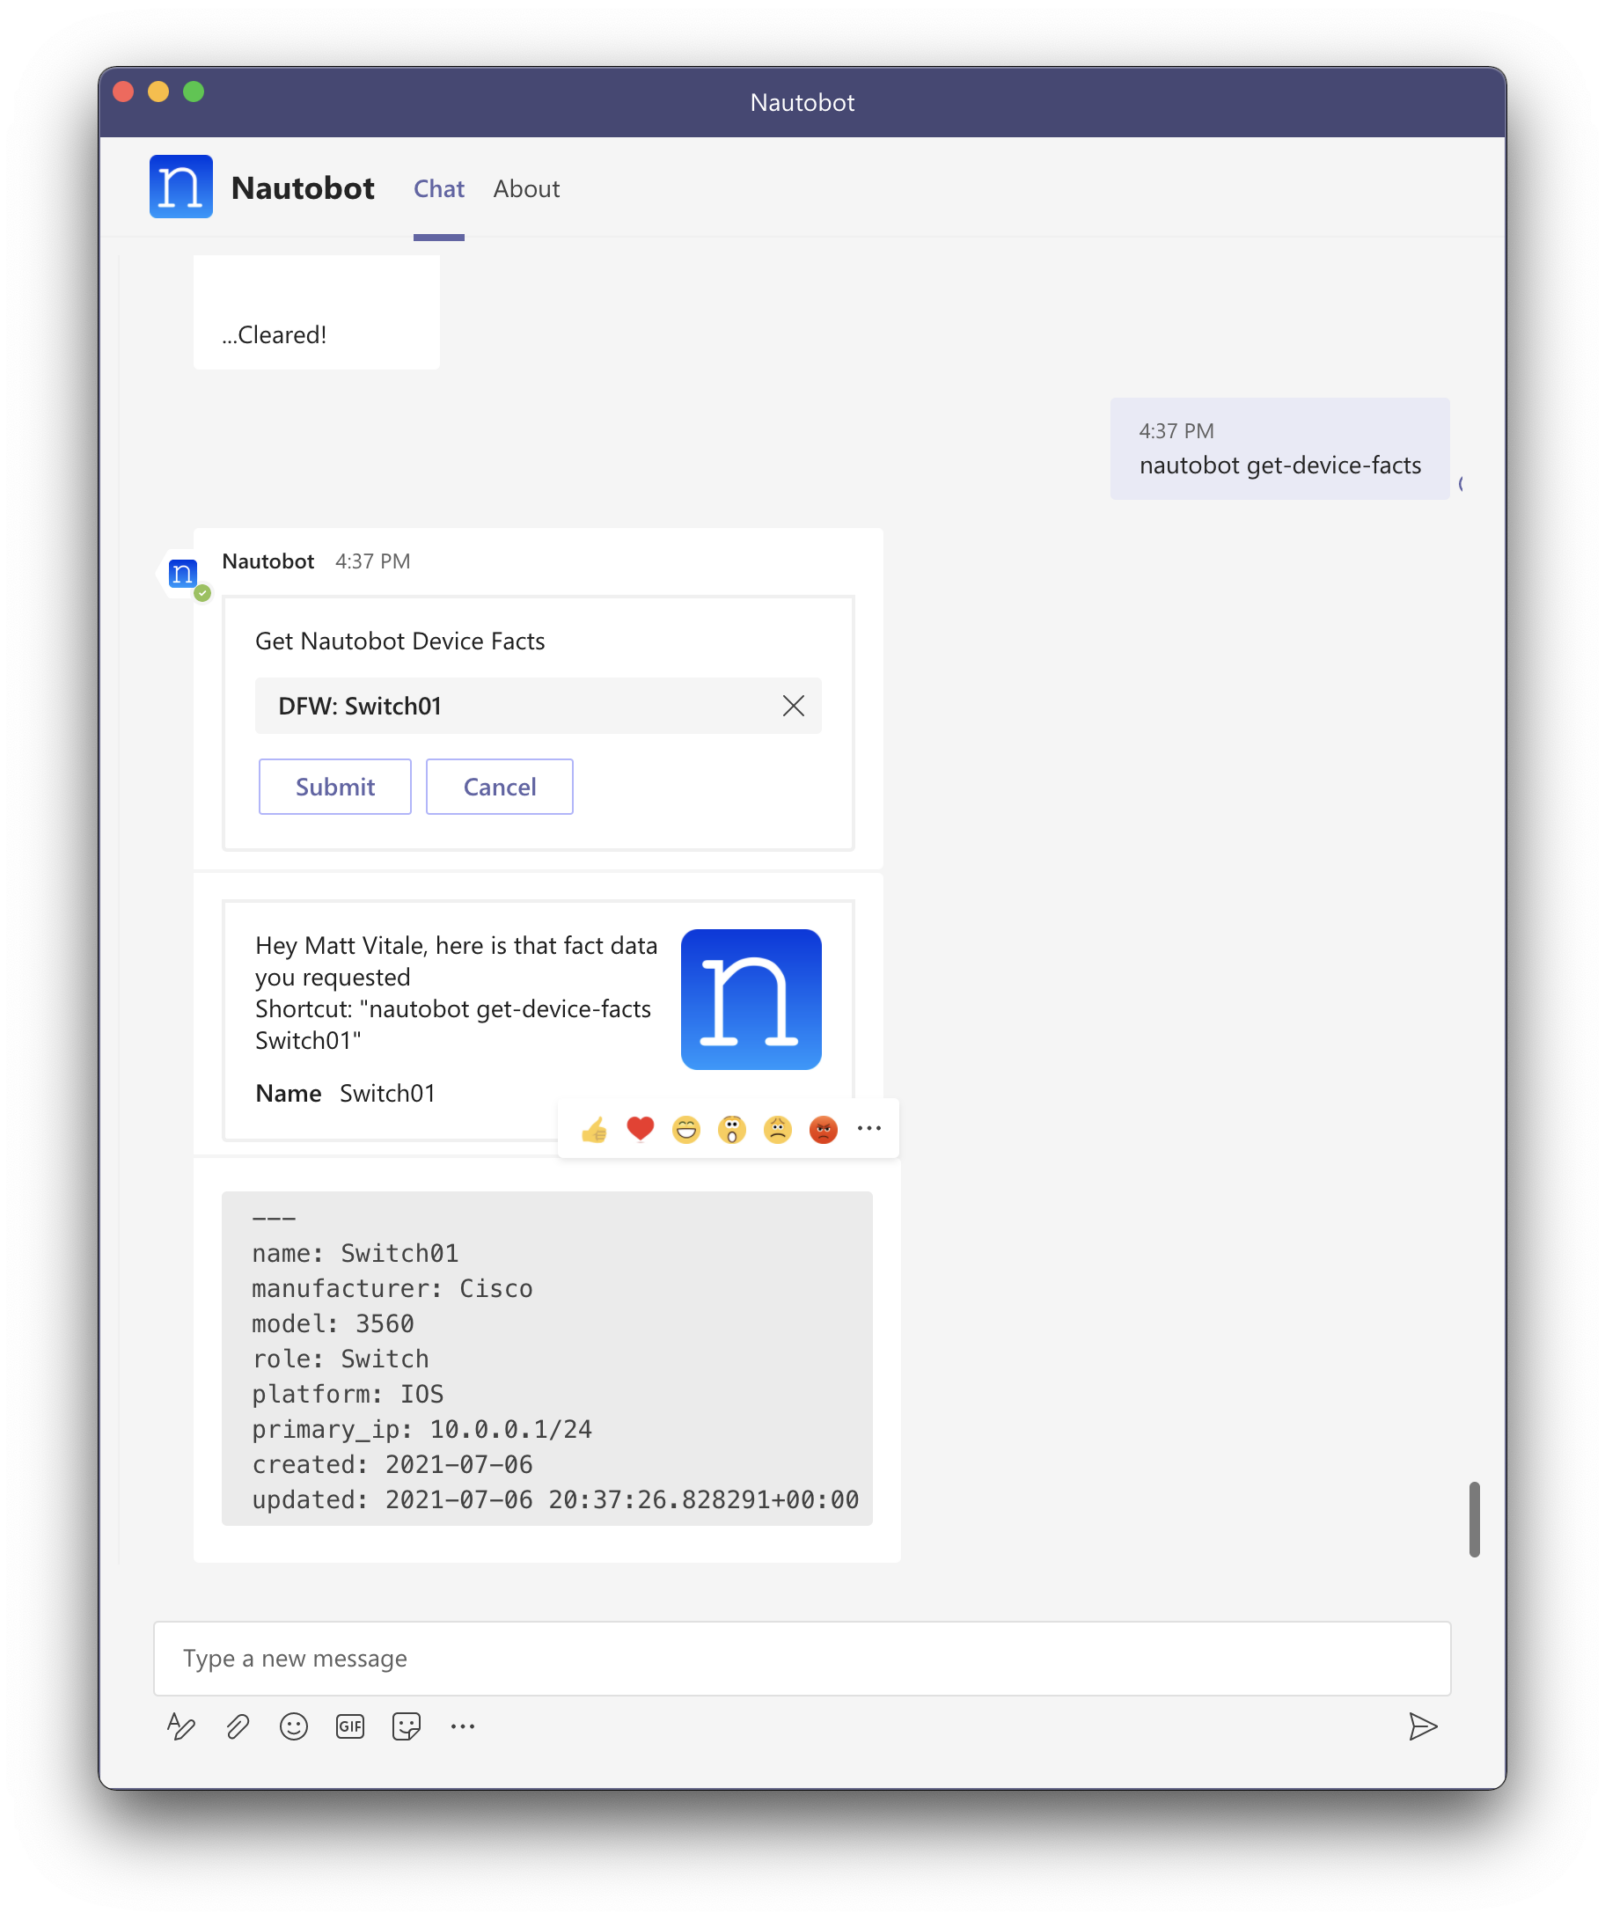Click the 'platform: IOS' line
Viewport: 1605px width, 1920px height.
pos(348,1394)
